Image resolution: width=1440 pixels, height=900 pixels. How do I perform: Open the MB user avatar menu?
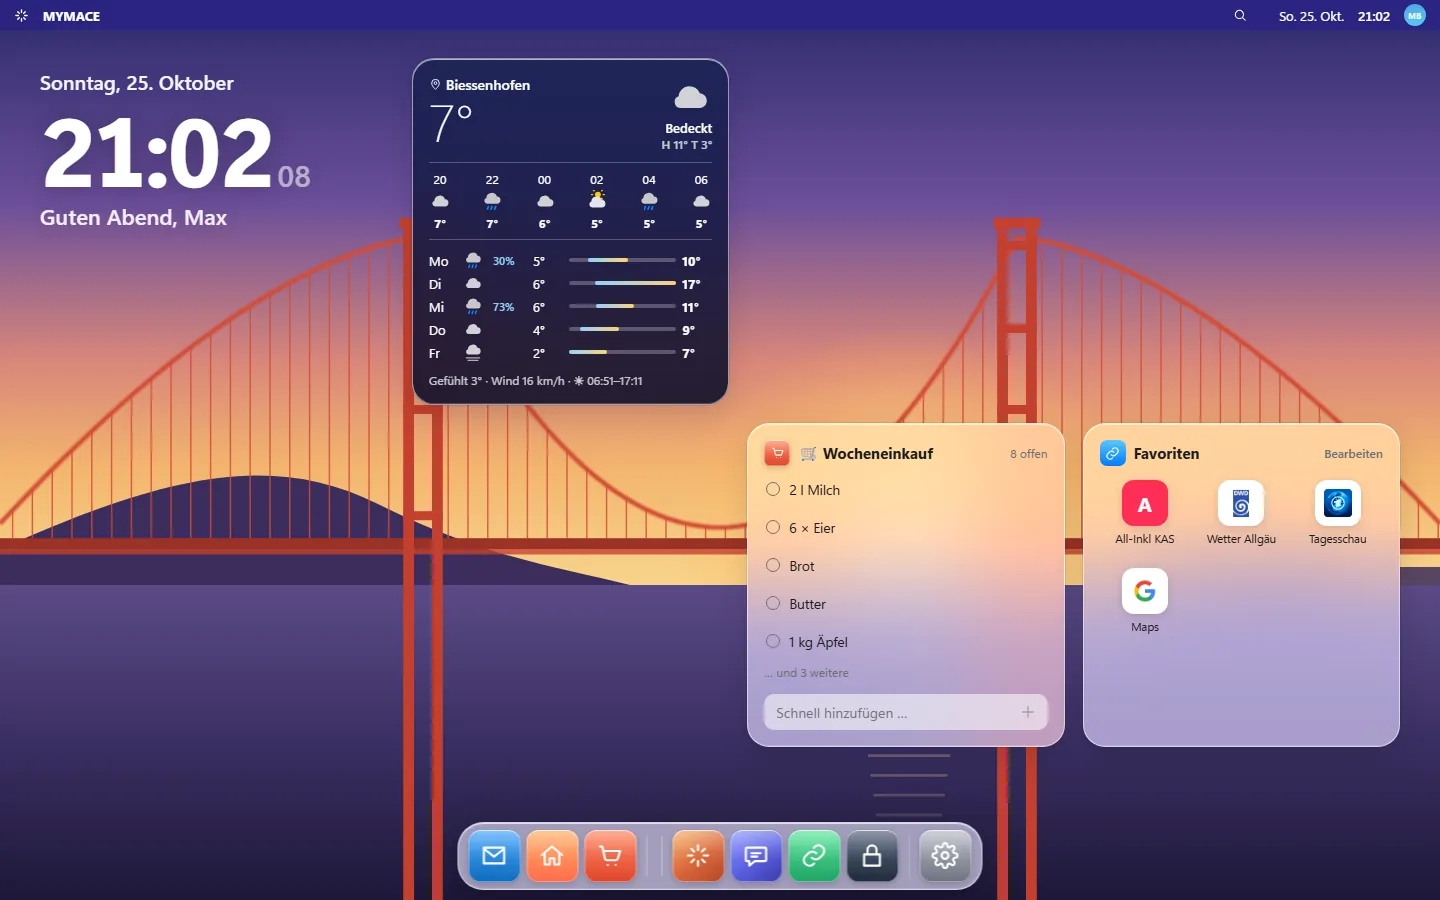coord(1415,16)
